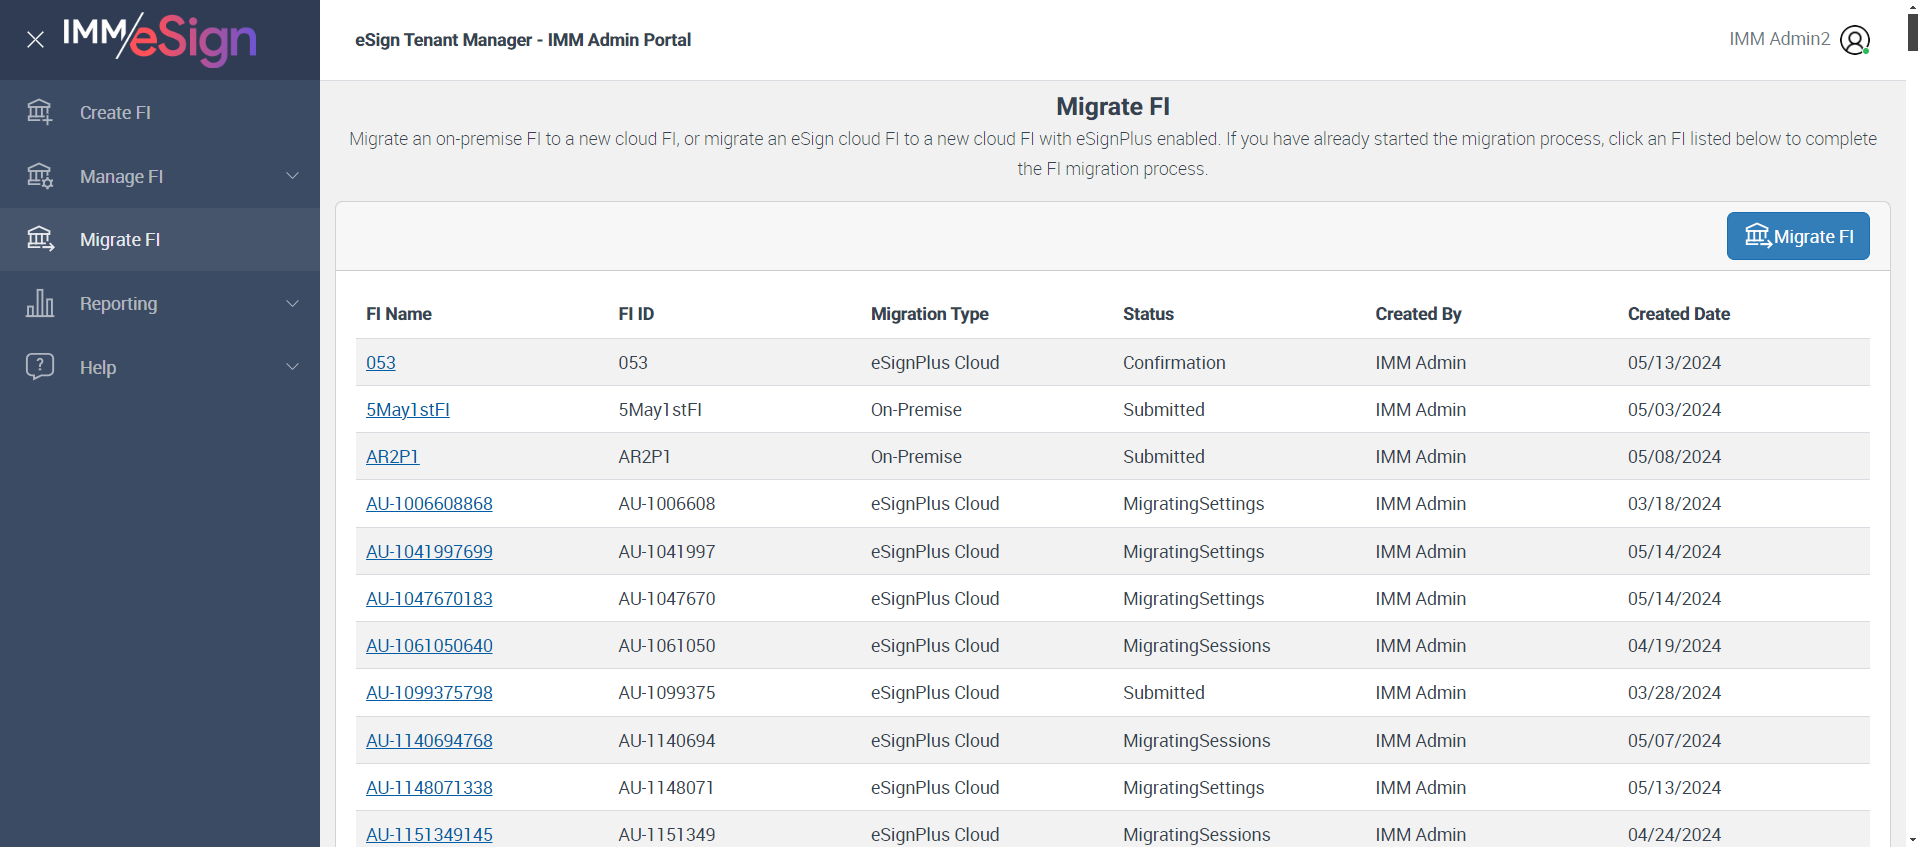Click the Migration Type column header
Image resolution: width=1920 pixels, height=847 pixels.
tap(930, 314)
